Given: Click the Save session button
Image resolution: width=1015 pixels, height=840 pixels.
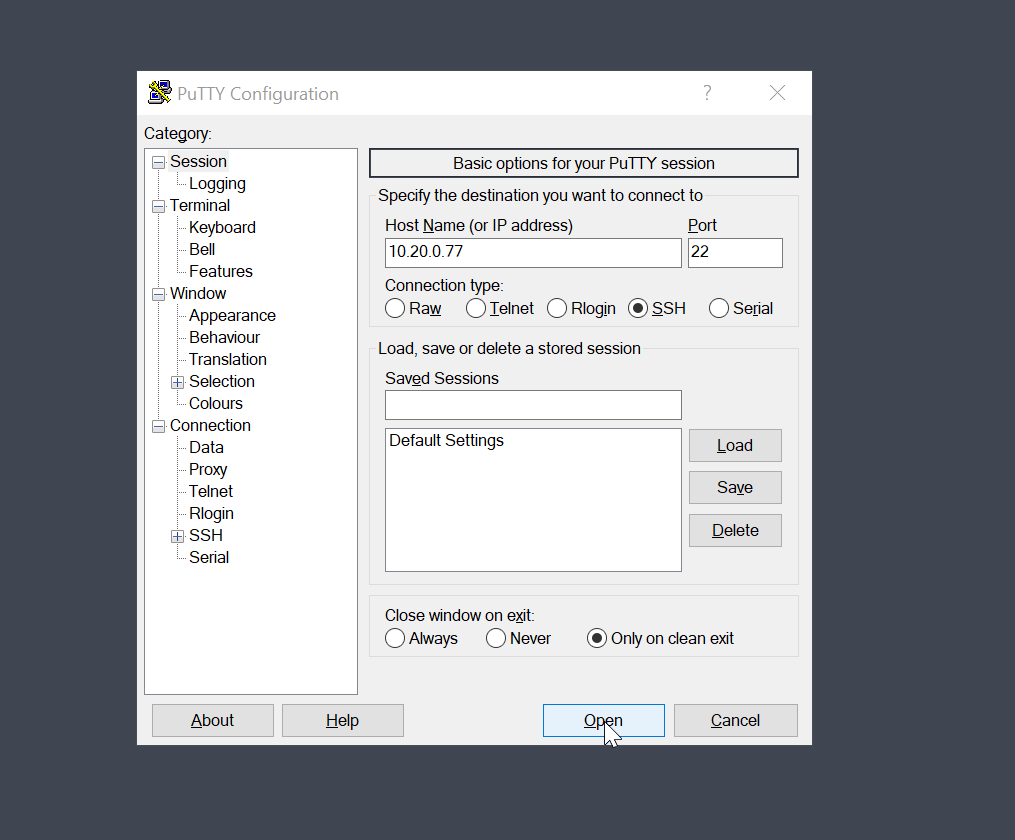Looking at the screenshot, I should coord(735,487).
